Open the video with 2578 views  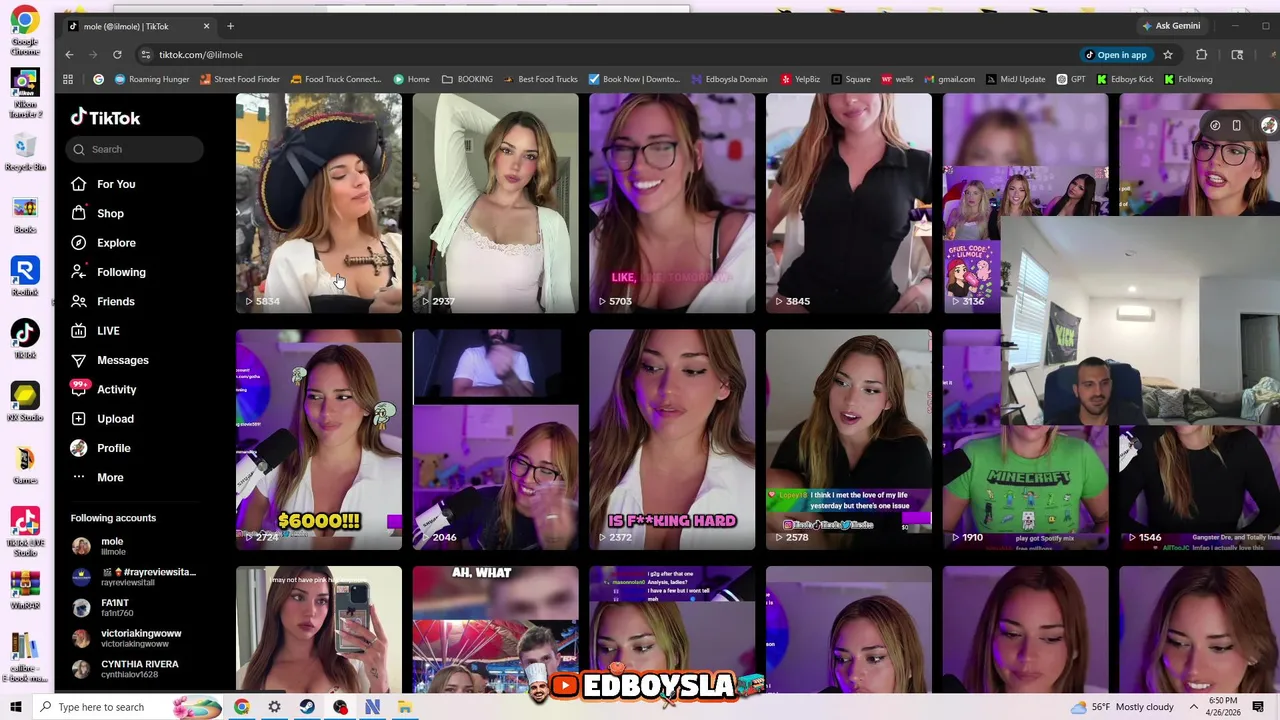(x=849, y=440)
